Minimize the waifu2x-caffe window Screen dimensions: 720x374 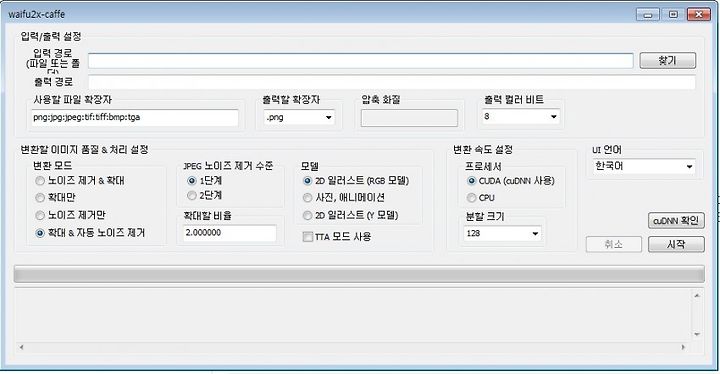tap(648, 15)
